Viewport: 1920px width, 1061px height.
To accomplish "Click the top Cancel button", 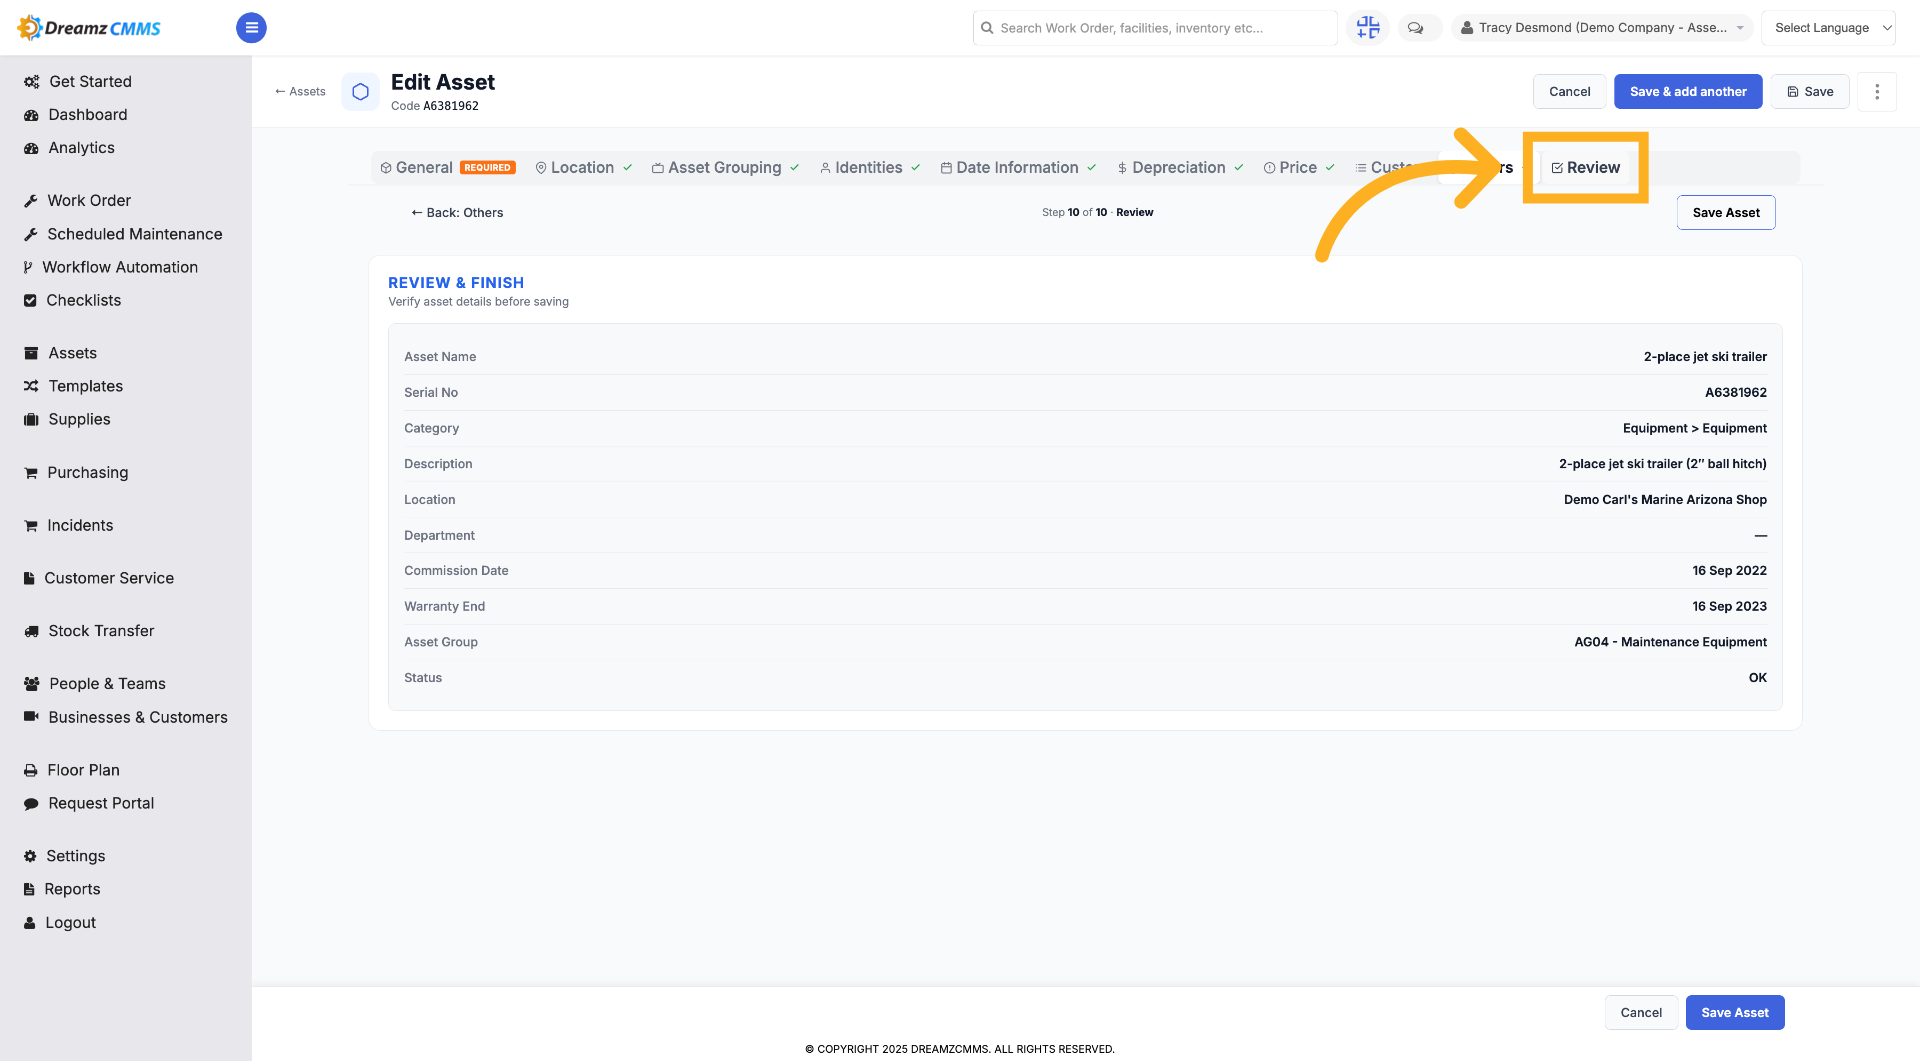I will click(1569, 92).
